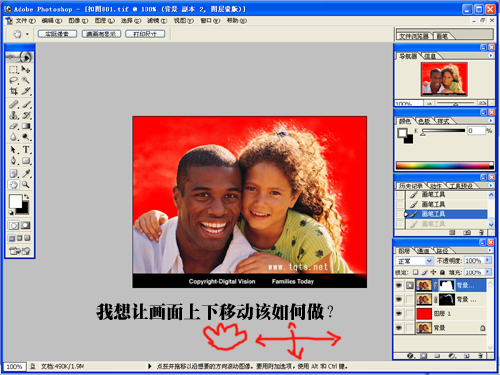The image size is (500, 375).
Task: Select the Rectangular Marquee tool
Action: click(14, 70)
